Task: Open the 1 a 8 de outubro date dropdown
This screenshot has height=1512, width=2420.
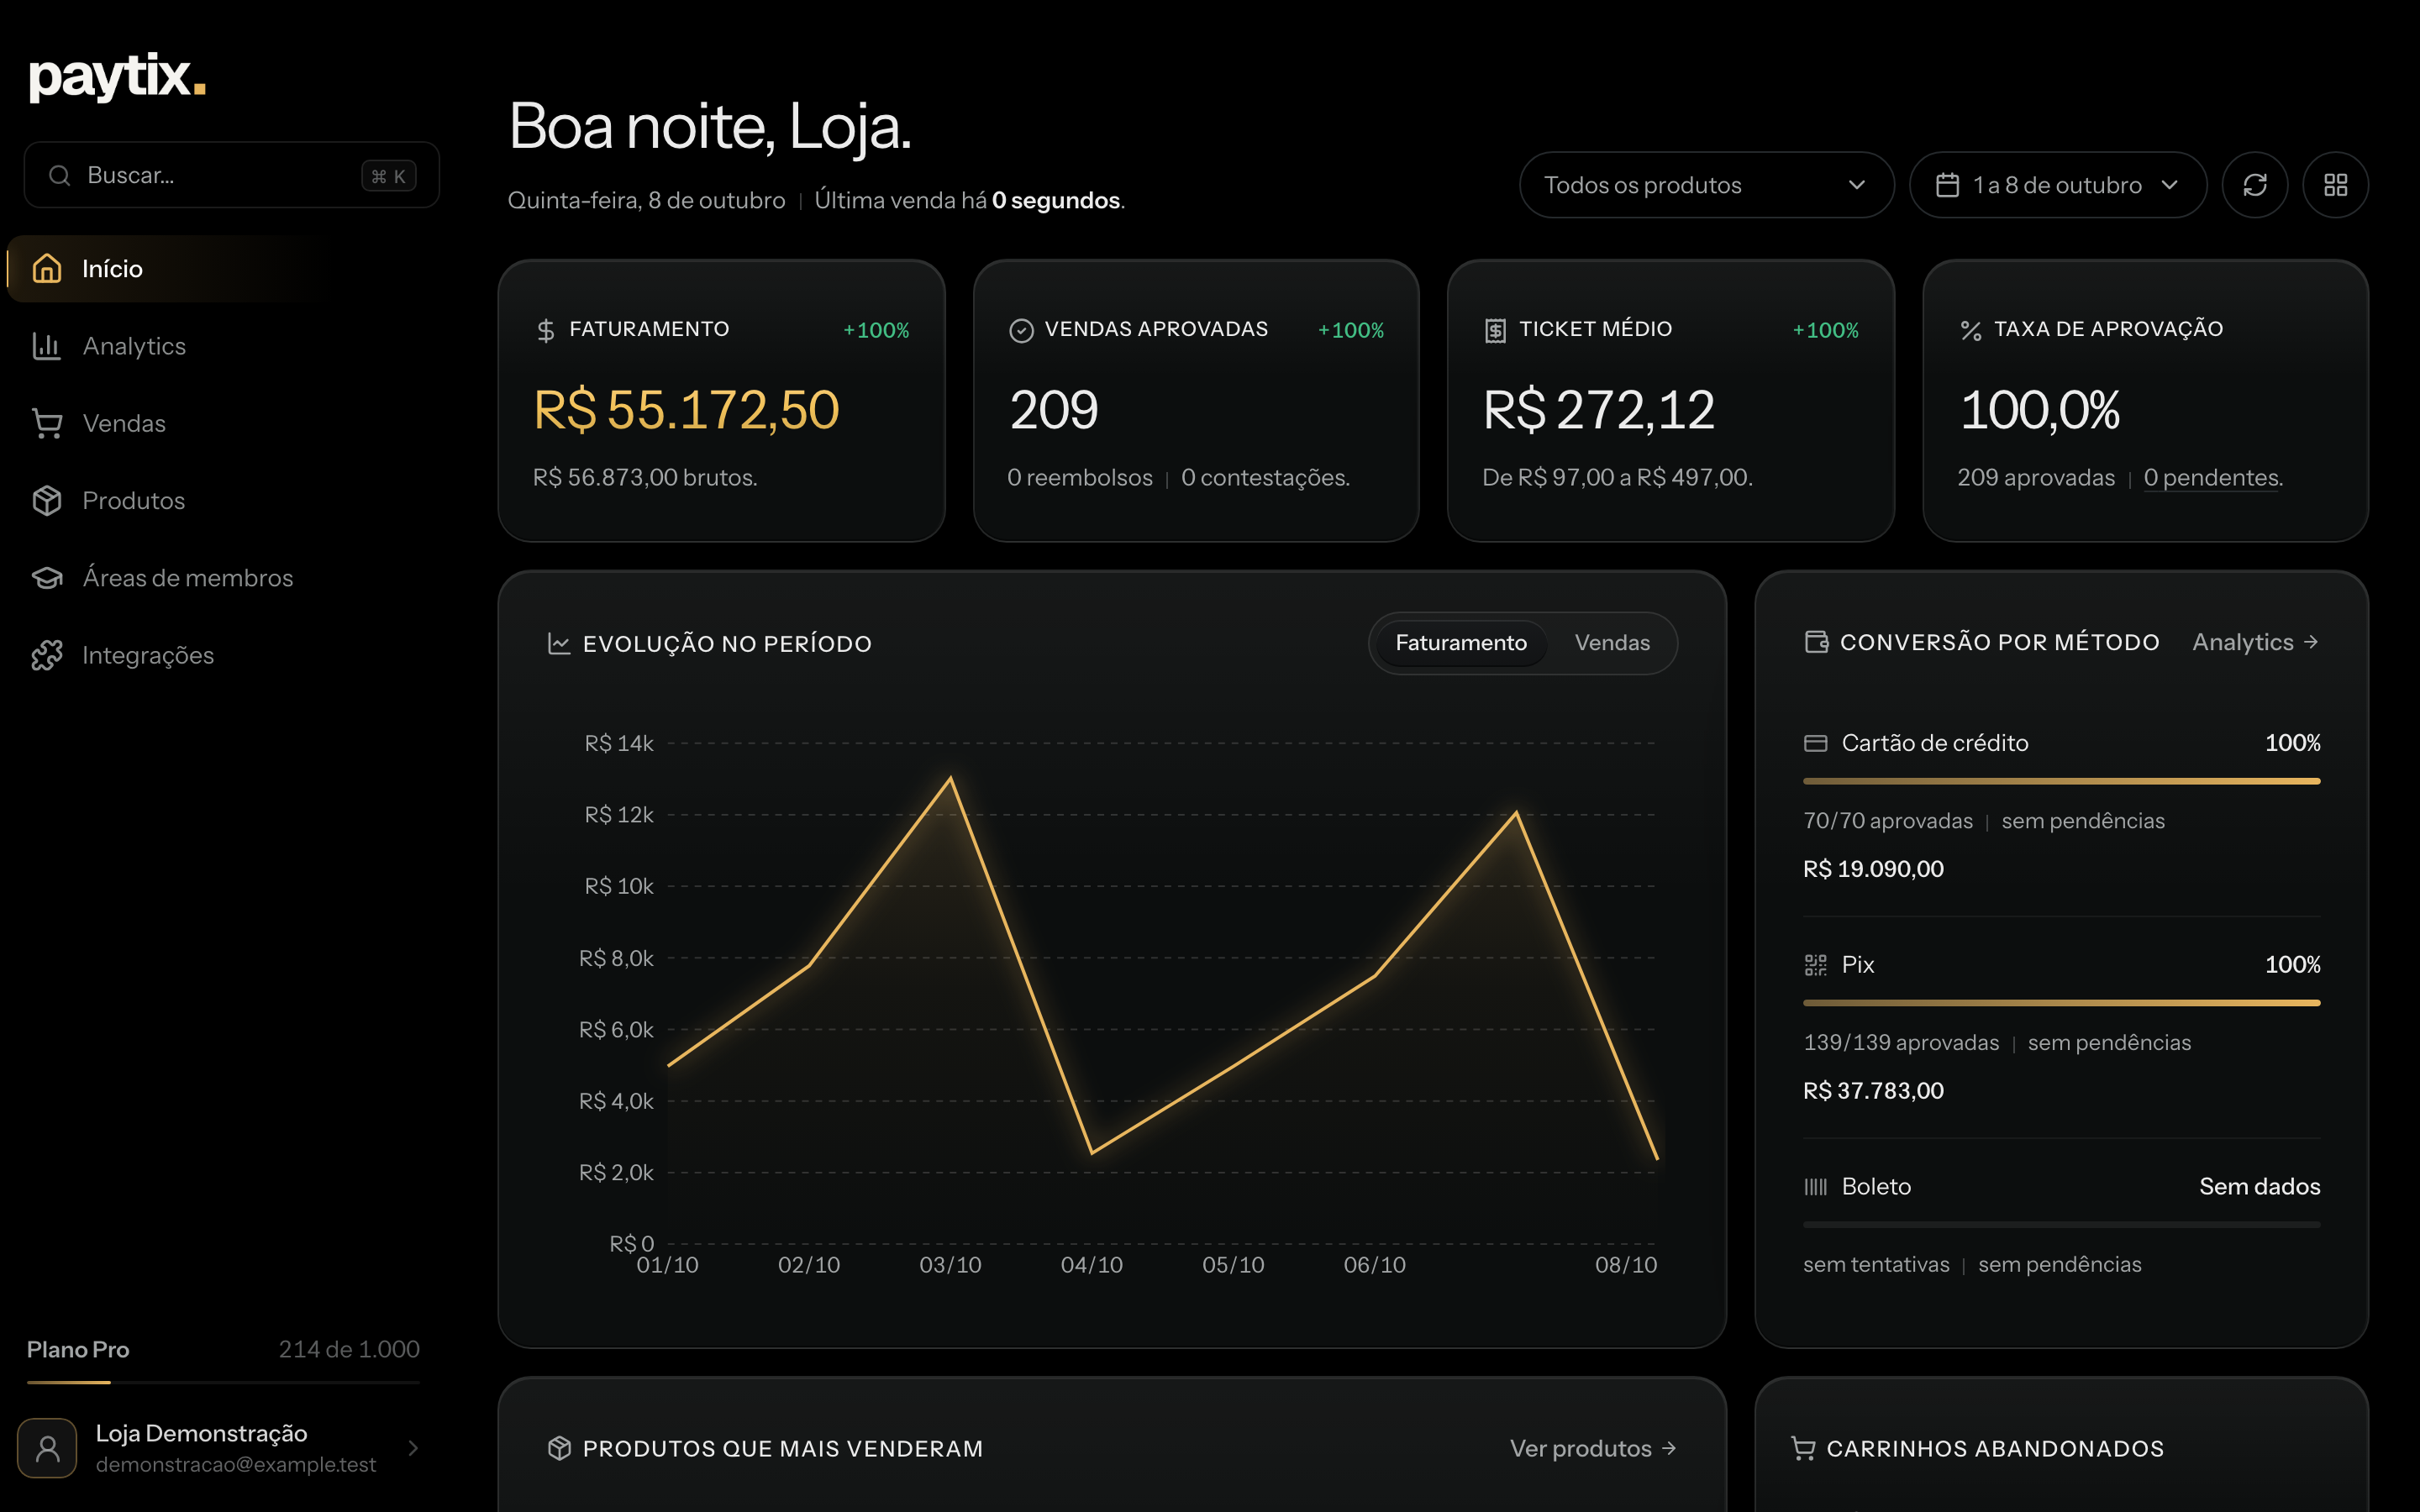Action: coord(2058,185)
